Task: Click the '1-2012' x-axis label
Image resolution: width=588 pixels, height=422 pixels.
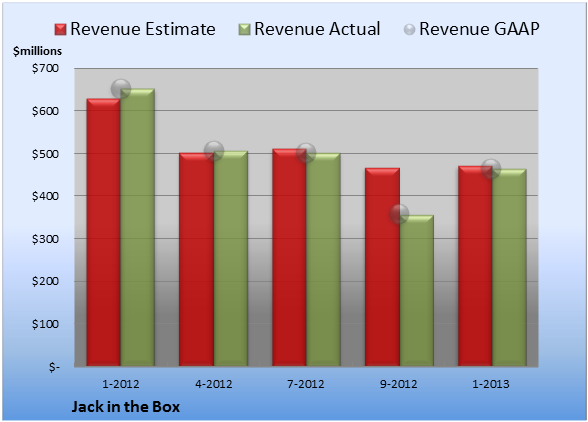Action: click(121, 384)
